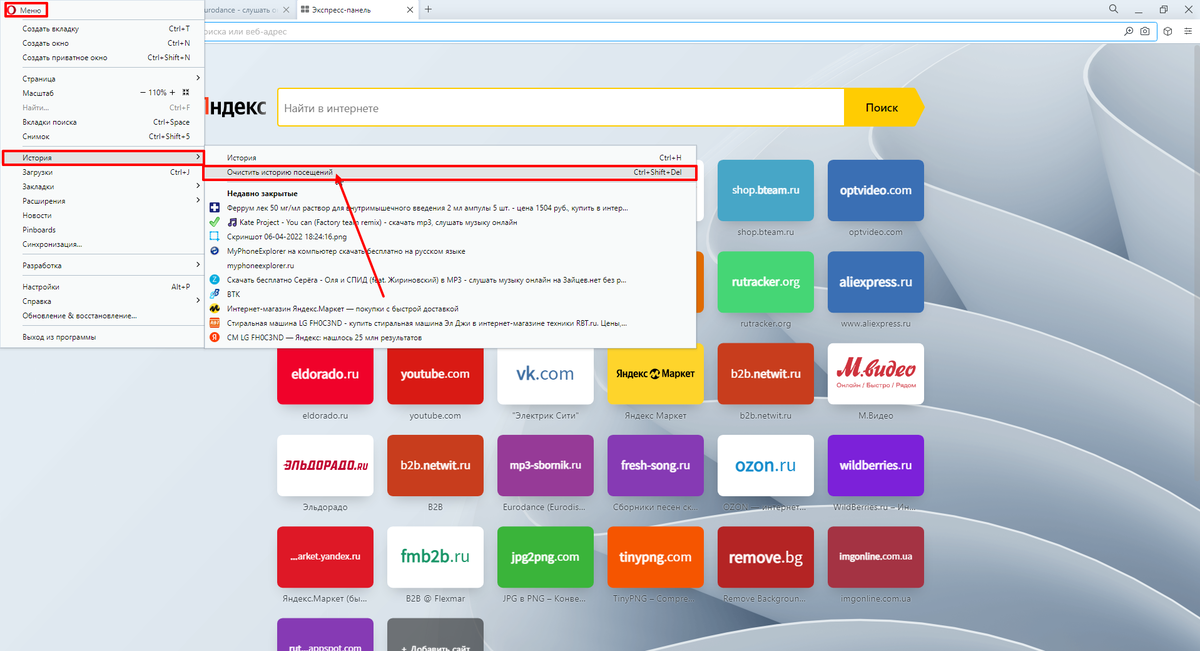This screenshot has width=1200, height=651.
Task: Select Очистить историю посещений
Action: click(x=450, y=172)
